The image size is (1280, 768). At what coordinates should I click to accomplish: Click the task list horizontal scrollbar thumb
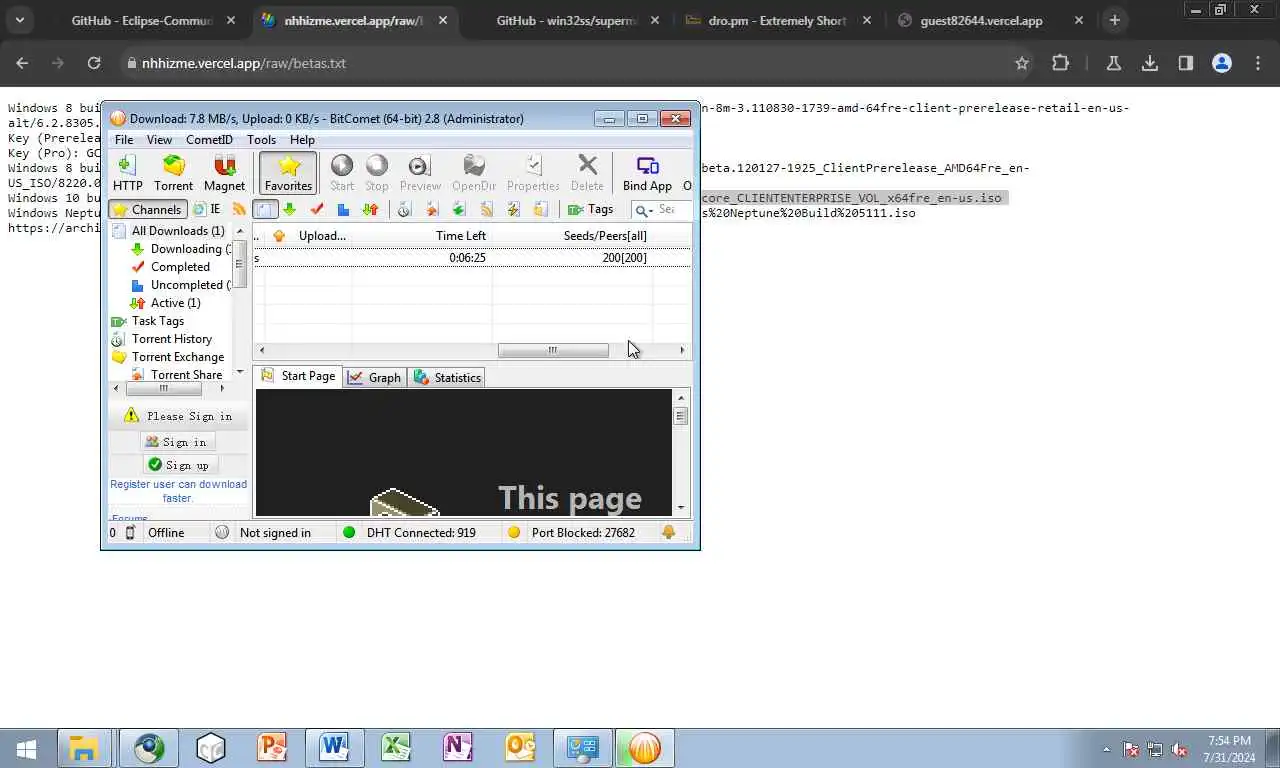coord(553,350)
